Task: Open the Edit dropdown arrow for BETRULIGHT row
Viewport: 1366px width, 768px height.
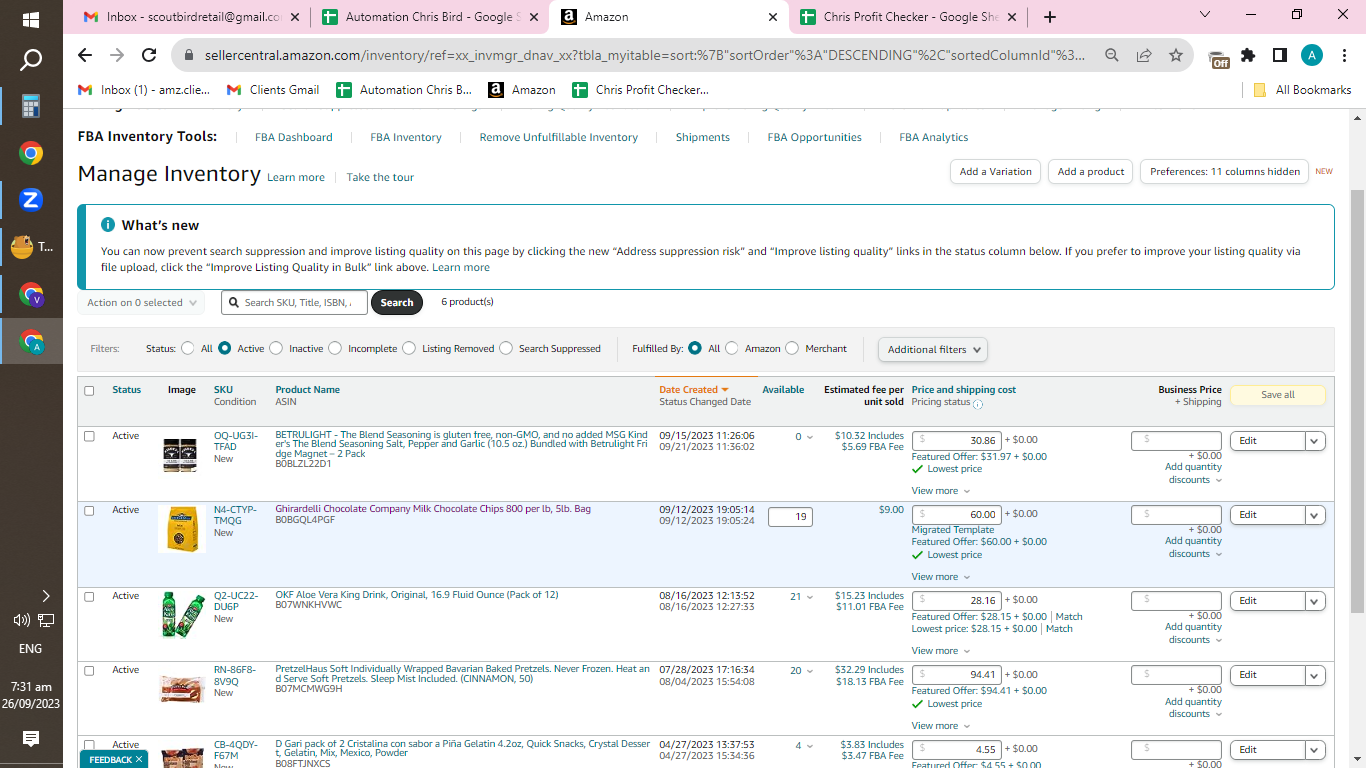Action: click(1315, 441)
